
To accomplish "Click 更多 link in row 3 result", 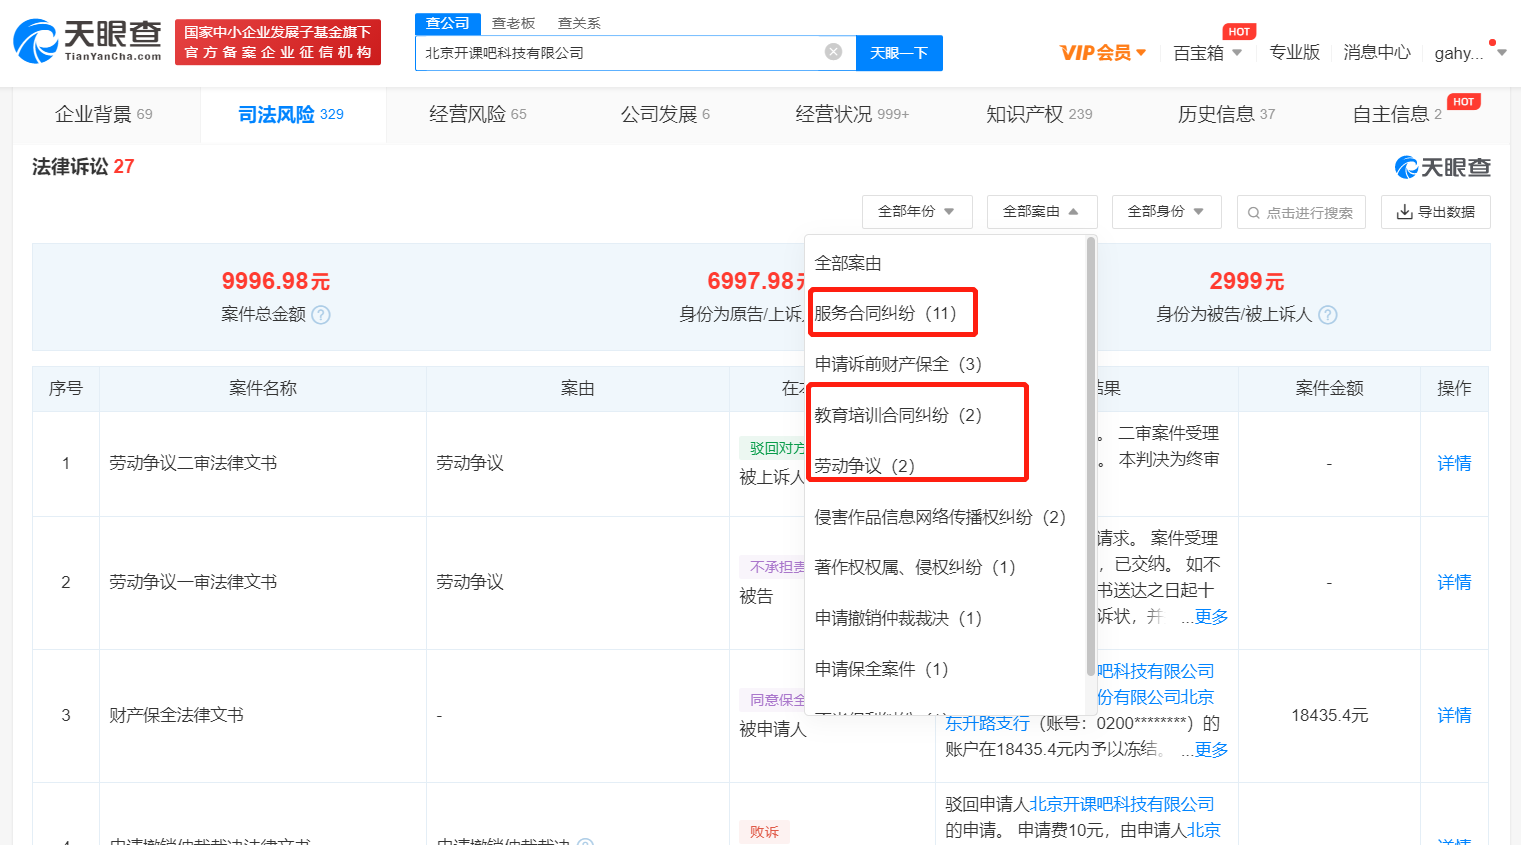I will click(1211, 749).
